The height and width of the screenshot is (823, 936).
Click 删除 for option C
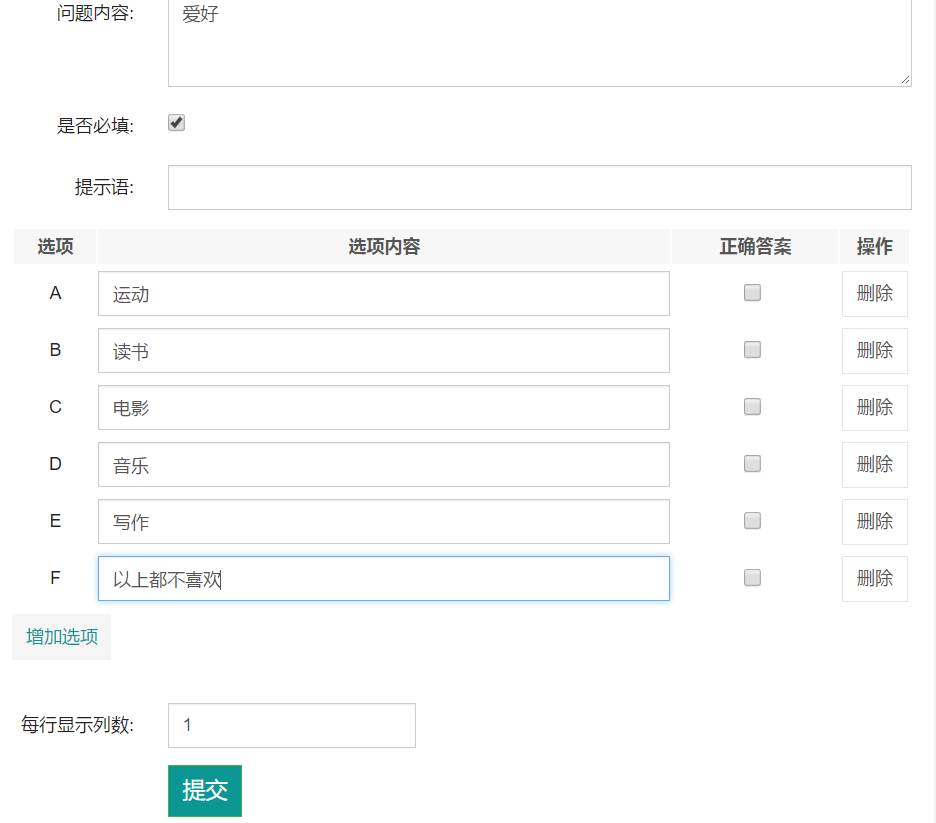coord(874,408)
